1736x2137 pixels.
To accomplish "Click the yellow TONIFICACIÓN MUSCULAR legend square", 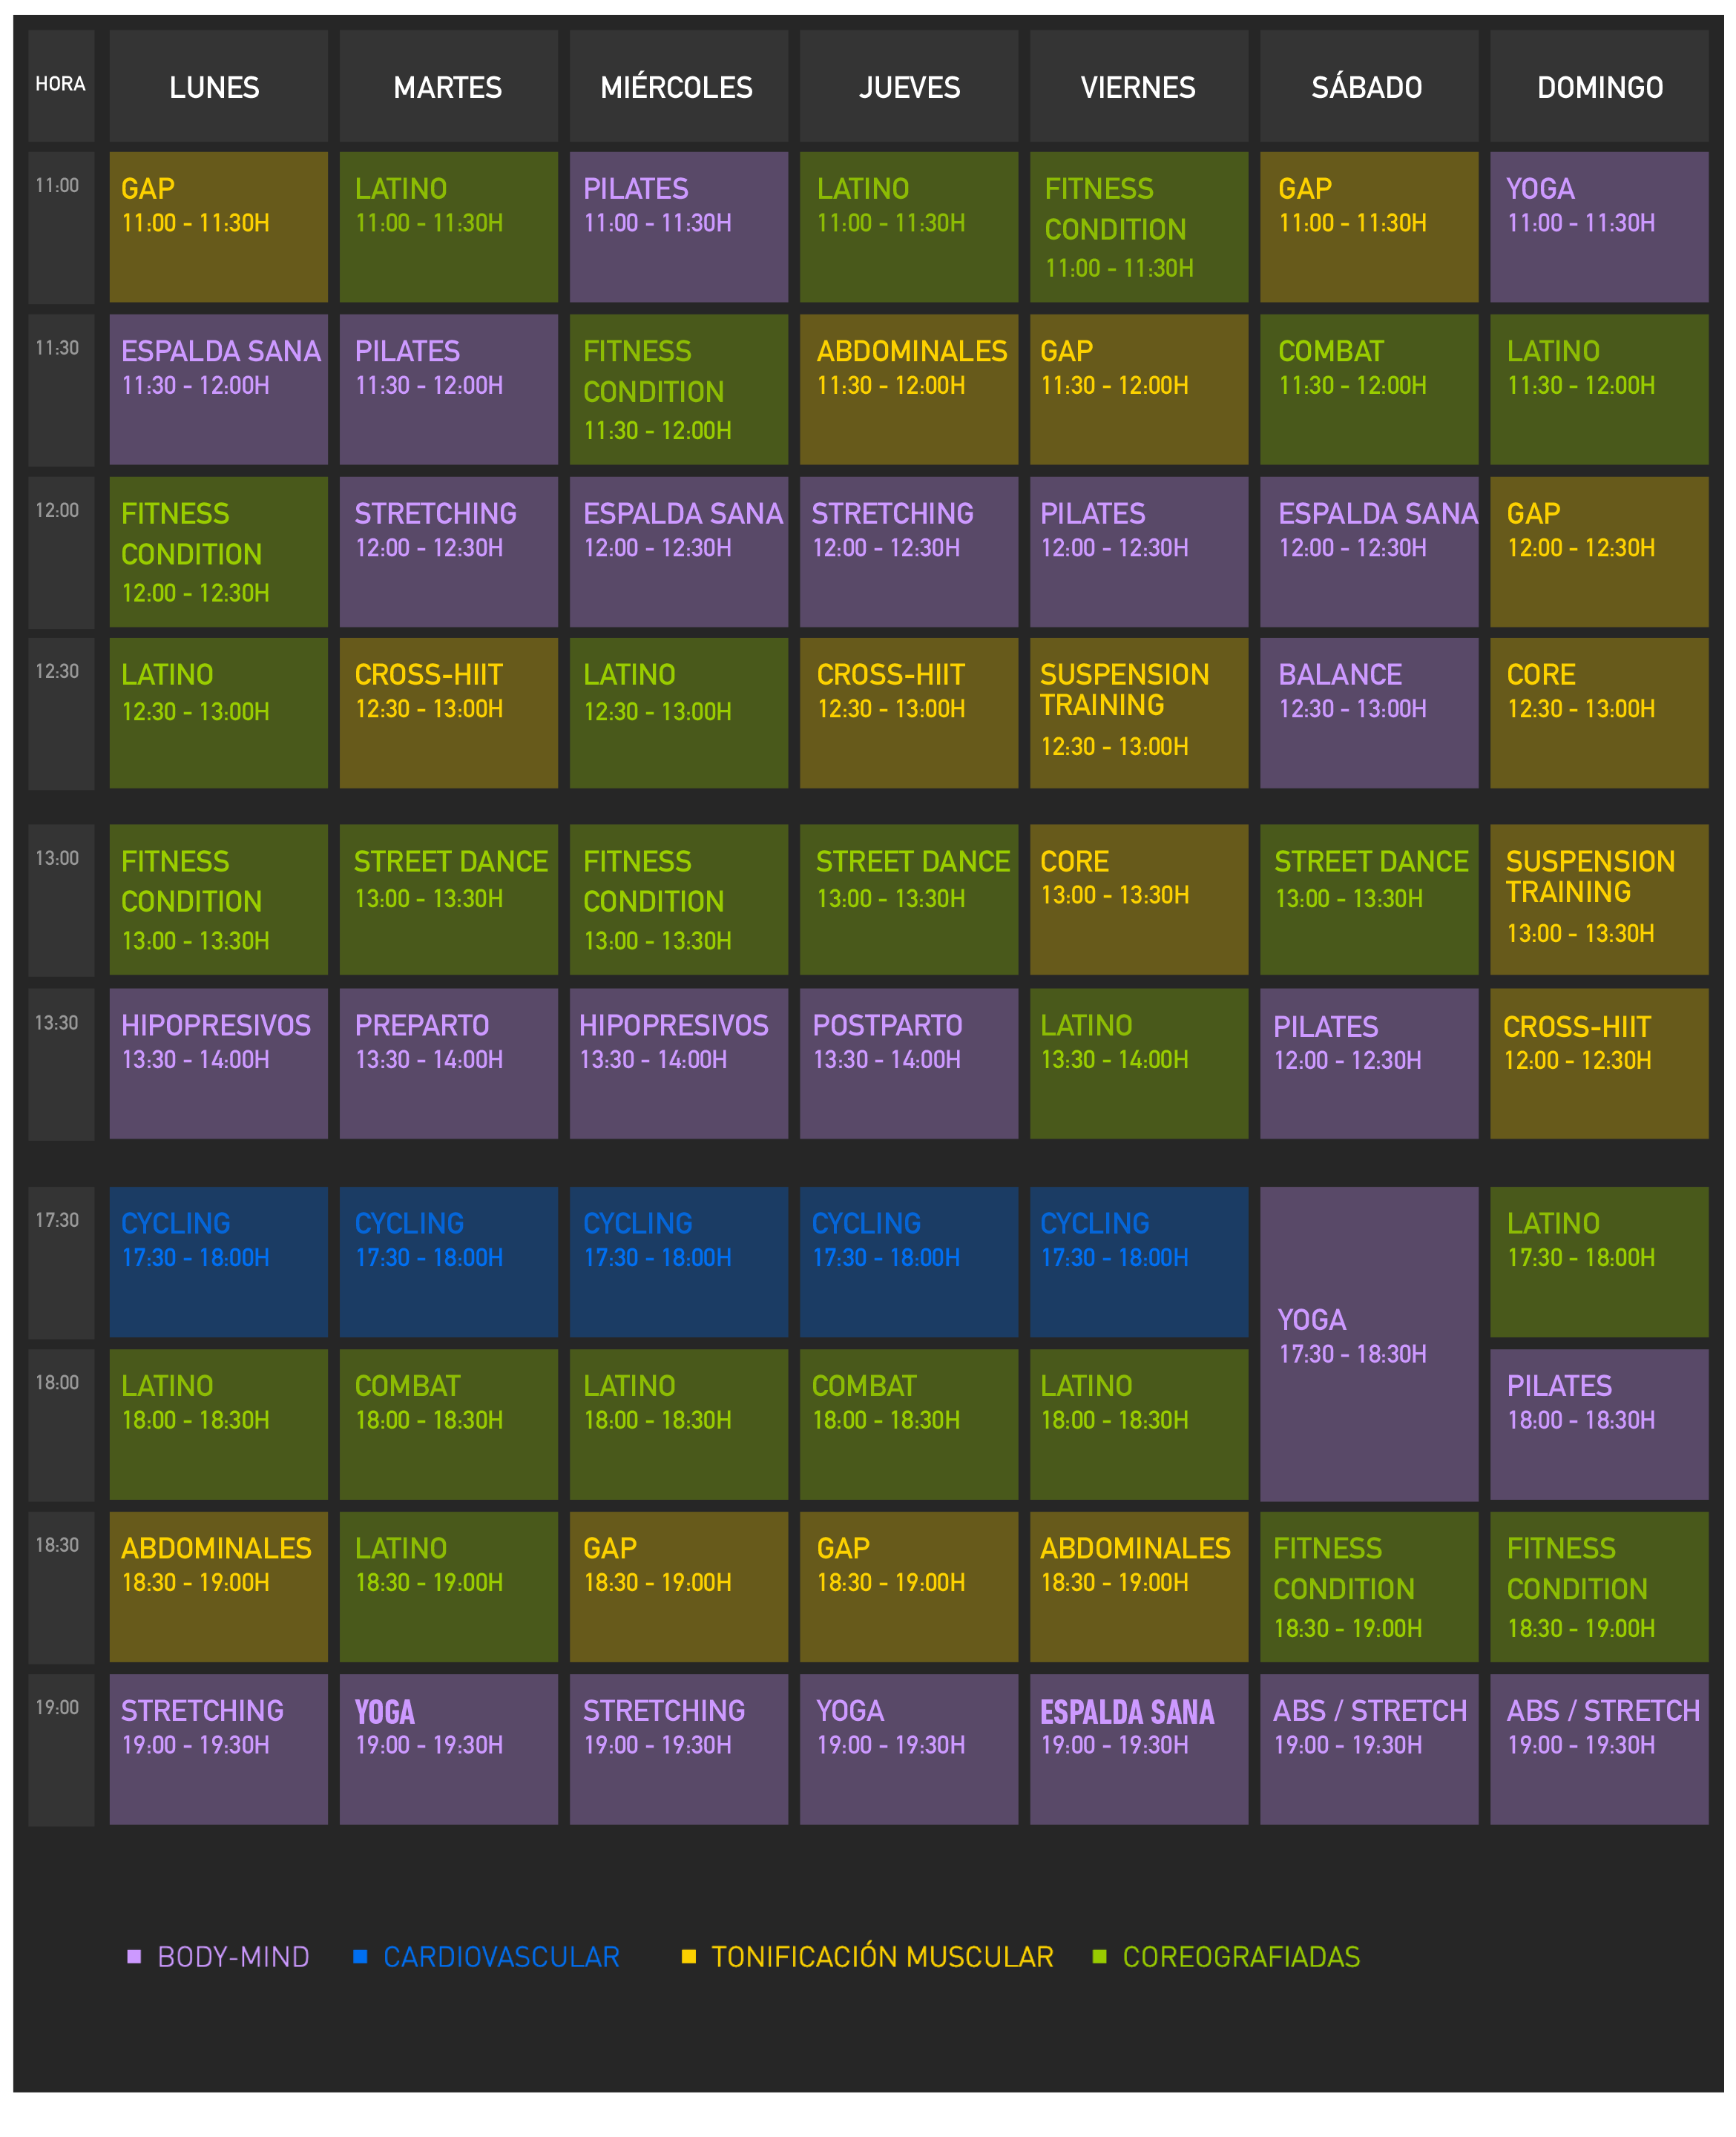I will pyautogui.click(x=688, y=1956).
